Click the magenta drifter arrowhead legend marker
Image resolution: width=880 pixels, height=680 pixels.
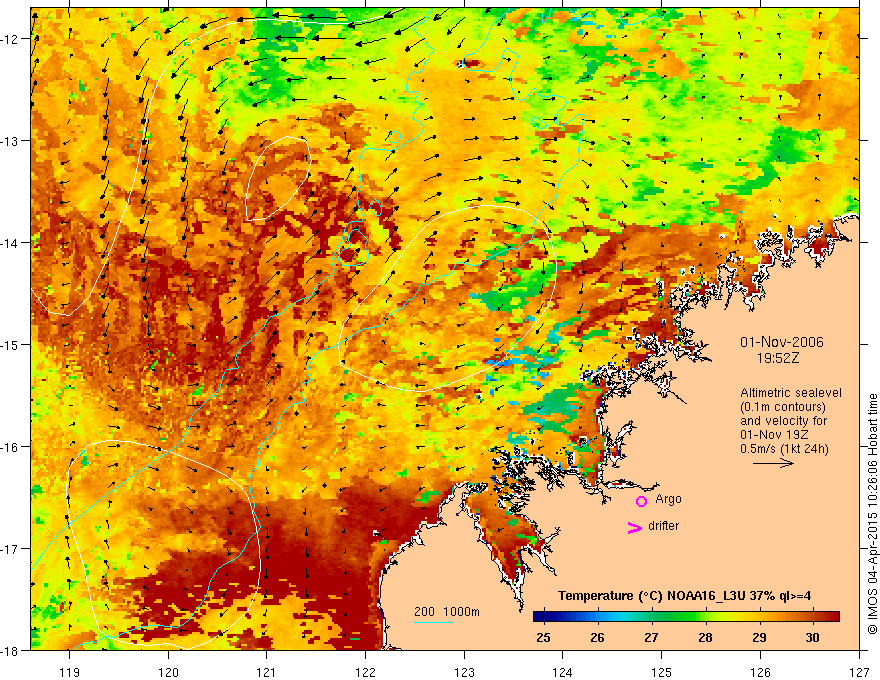[635, 527]
